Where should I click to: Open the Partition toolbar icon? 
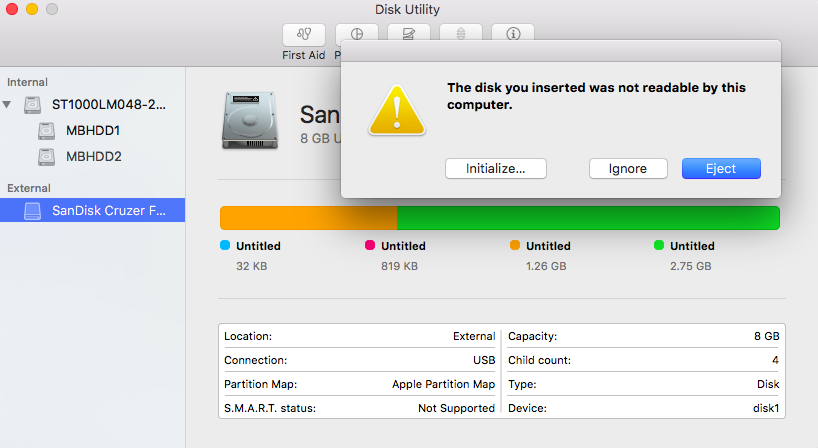pos(357,32)
